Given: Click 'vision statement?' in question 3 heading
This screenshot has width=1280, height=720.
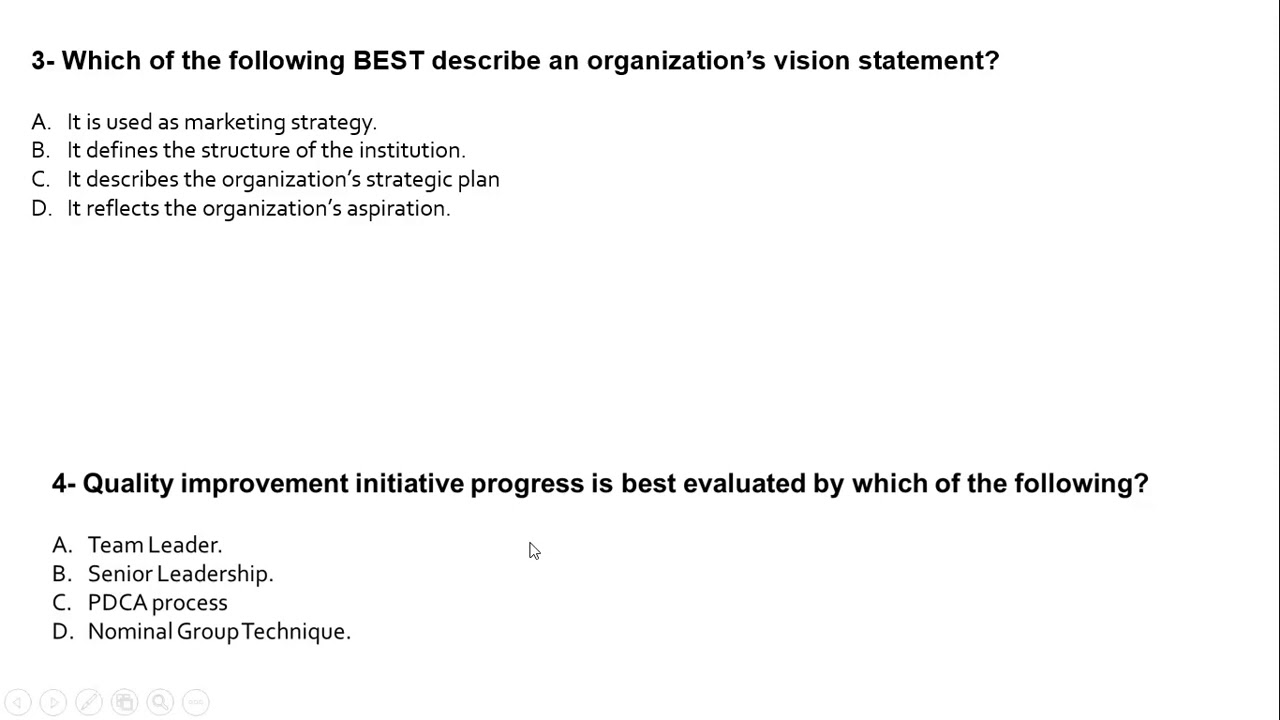Looking at the screenshot, I should [886, 61].
